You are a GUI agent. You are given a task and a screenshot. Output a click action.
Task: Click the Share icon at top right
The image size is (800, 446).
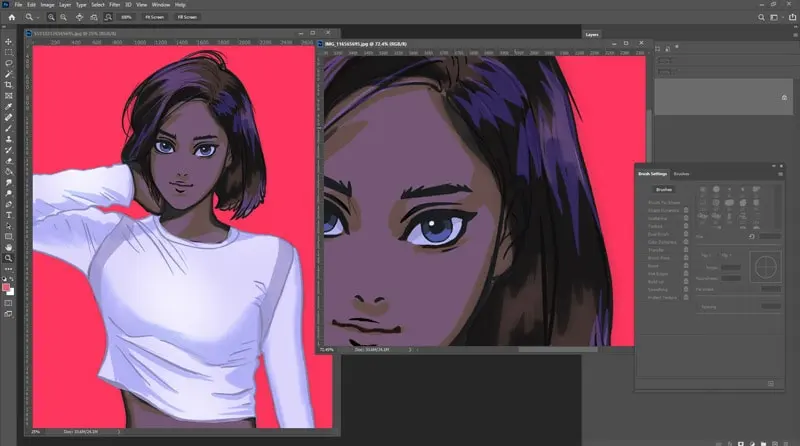[x=792, y=17]
